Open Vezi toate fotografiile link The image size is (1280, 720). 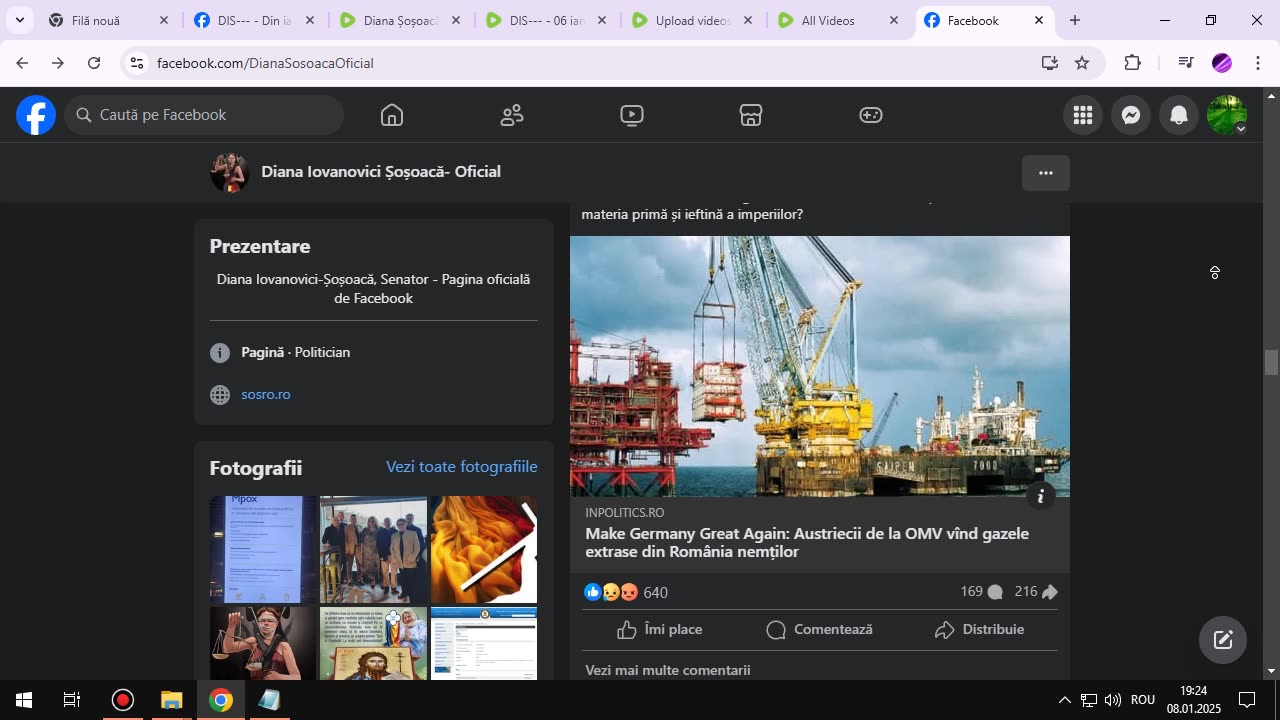click(462, 467)
